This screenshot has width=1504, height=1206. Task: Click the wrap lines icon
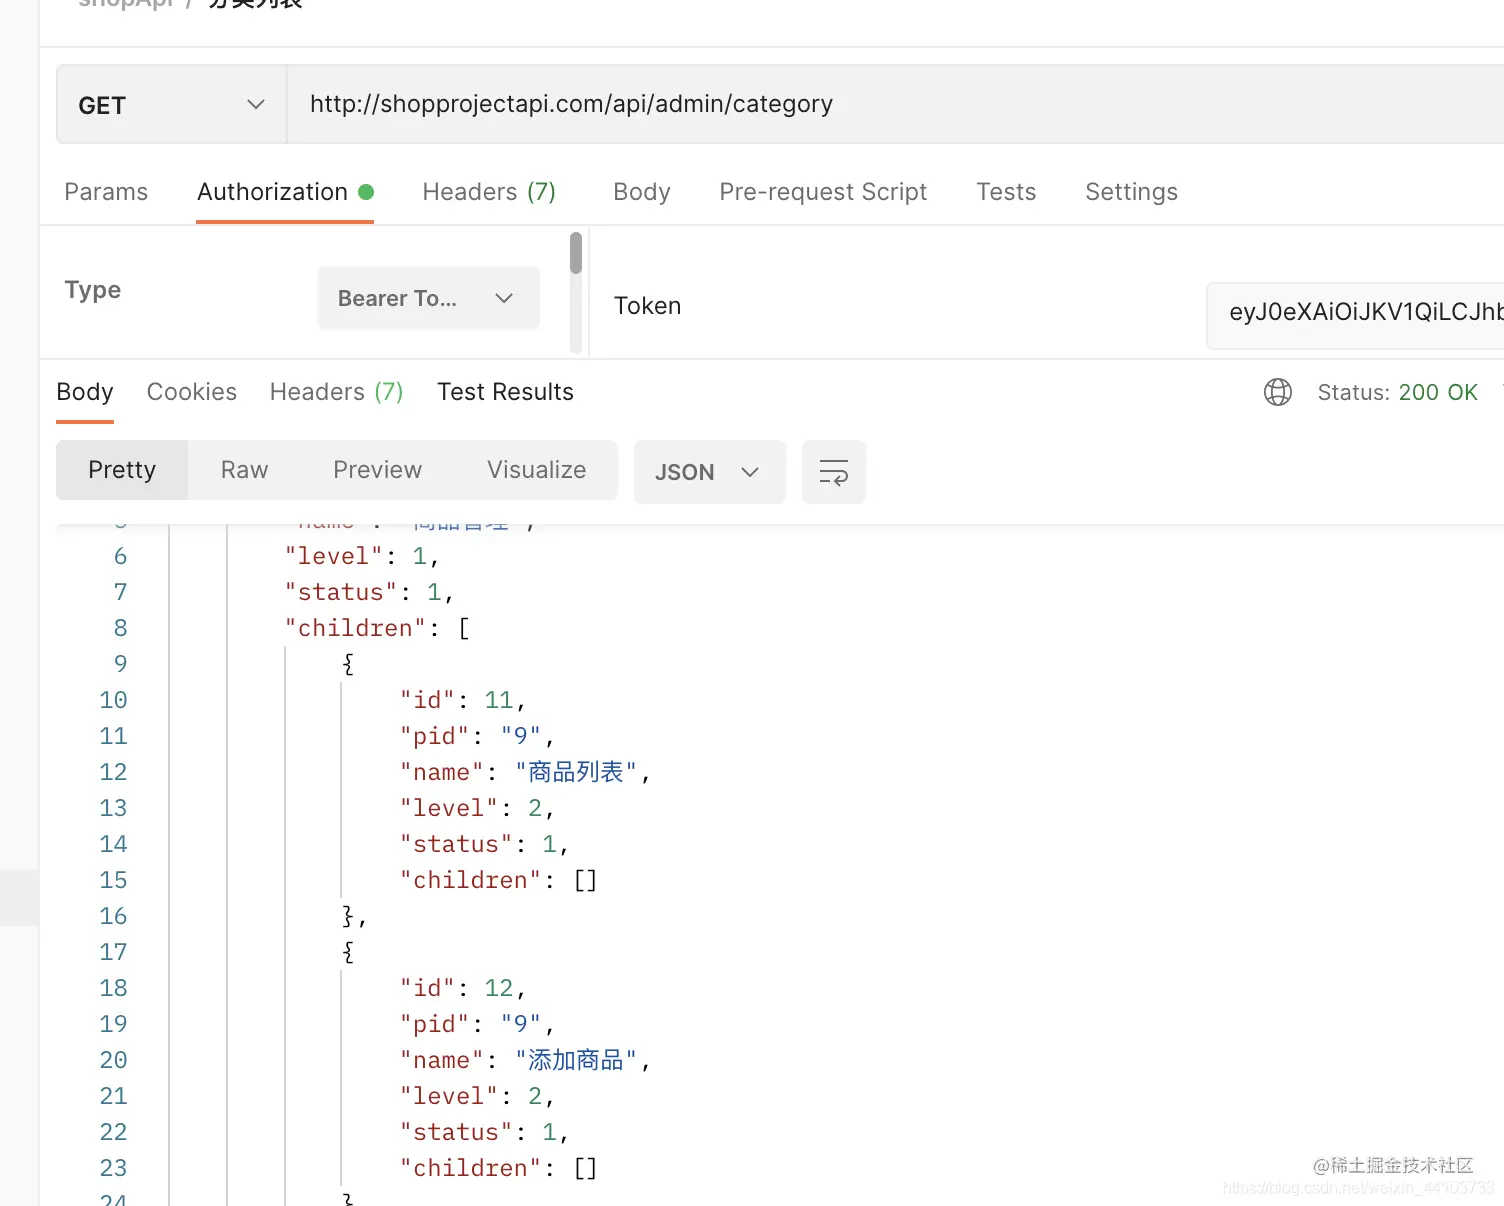[833, 472]
